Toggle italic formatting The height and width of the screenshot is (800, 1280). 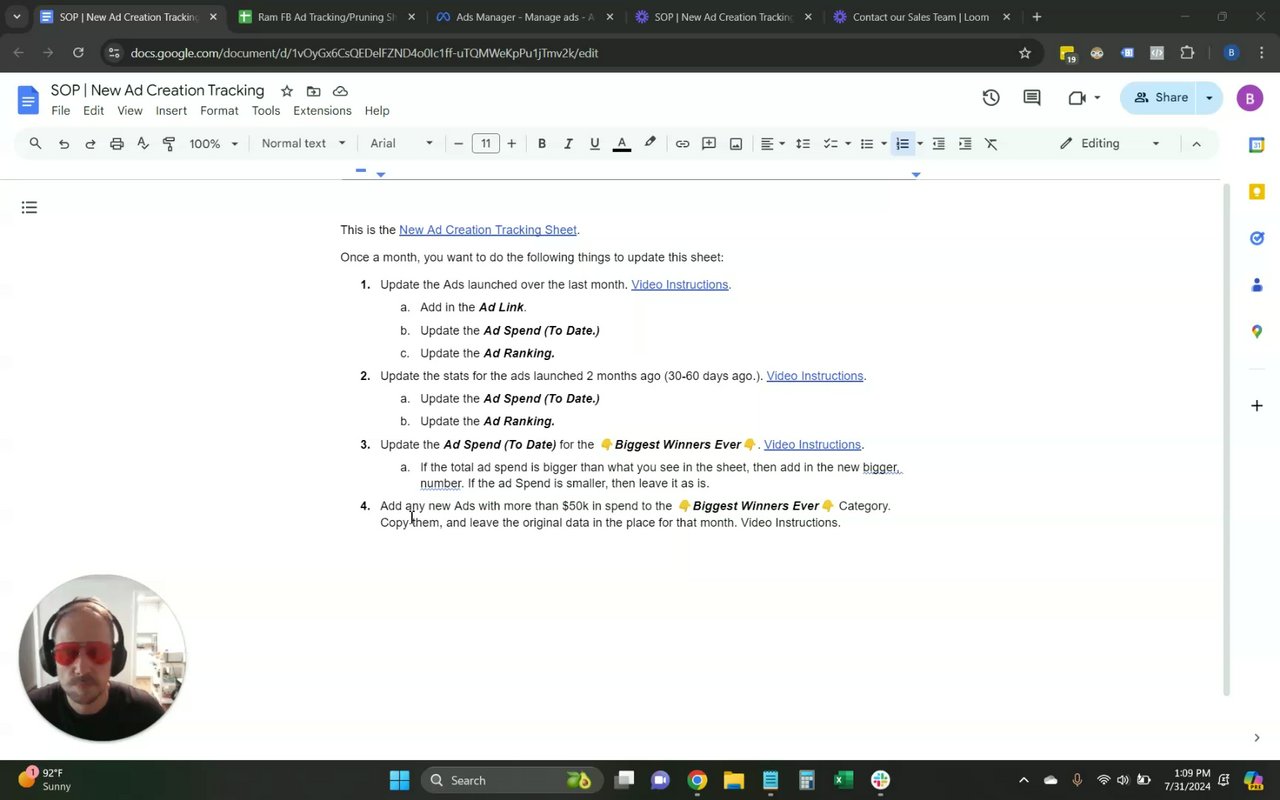coord(568,144)
